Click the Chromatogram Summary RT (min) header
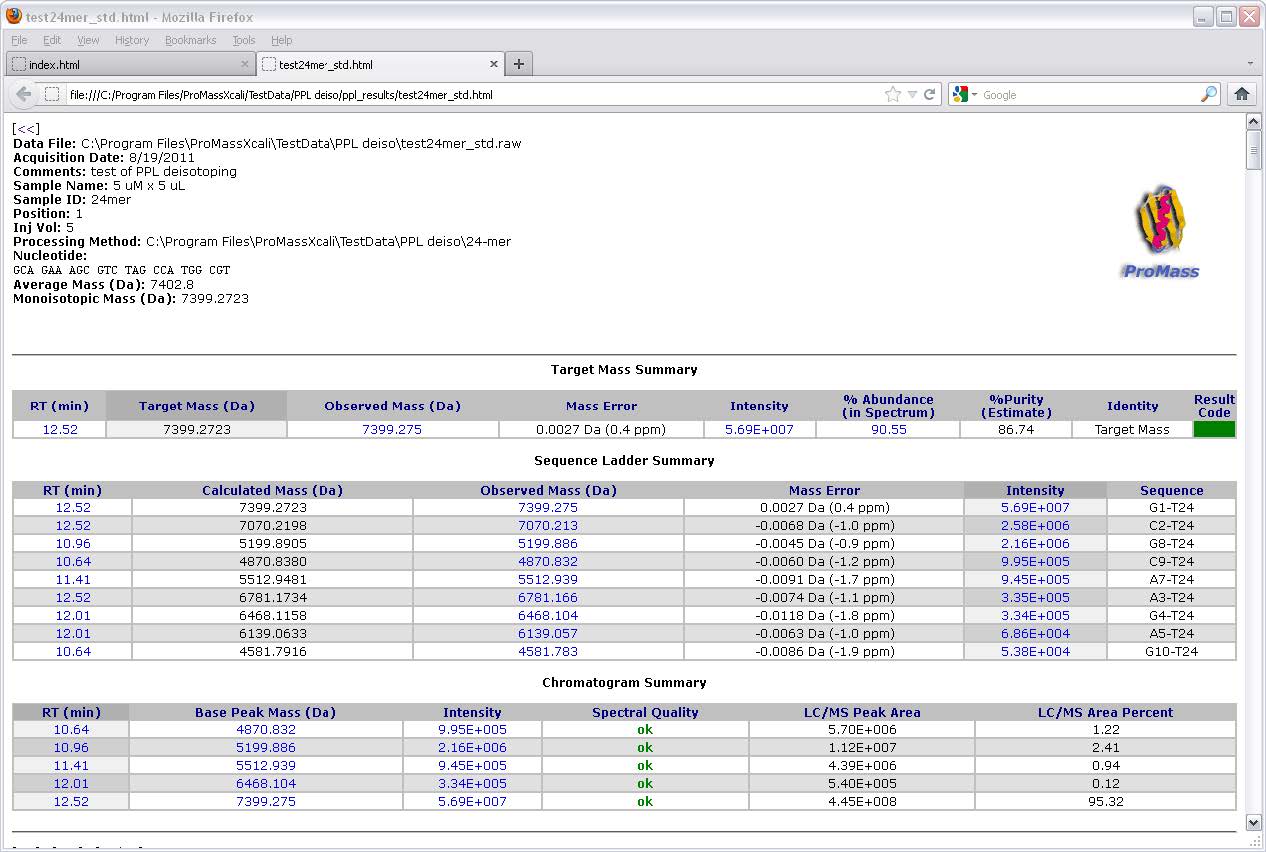Viewport: 1266px width, 852px height. (x=71, y=712)
